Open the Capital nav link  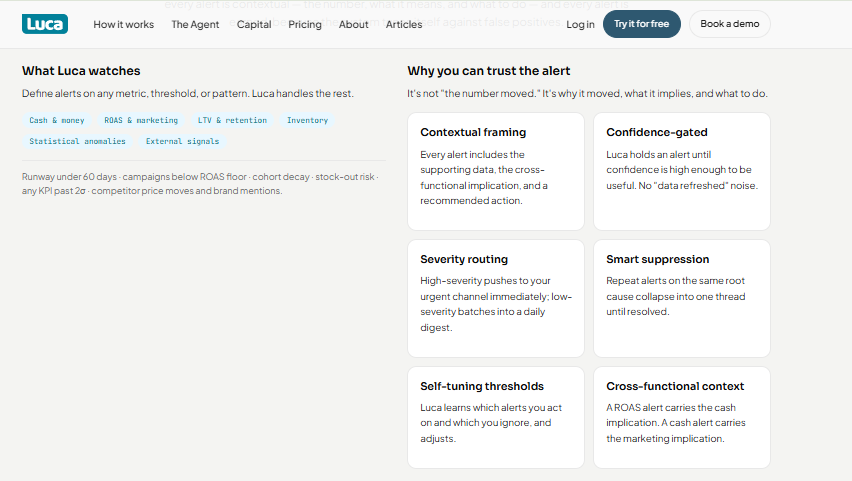254,24
